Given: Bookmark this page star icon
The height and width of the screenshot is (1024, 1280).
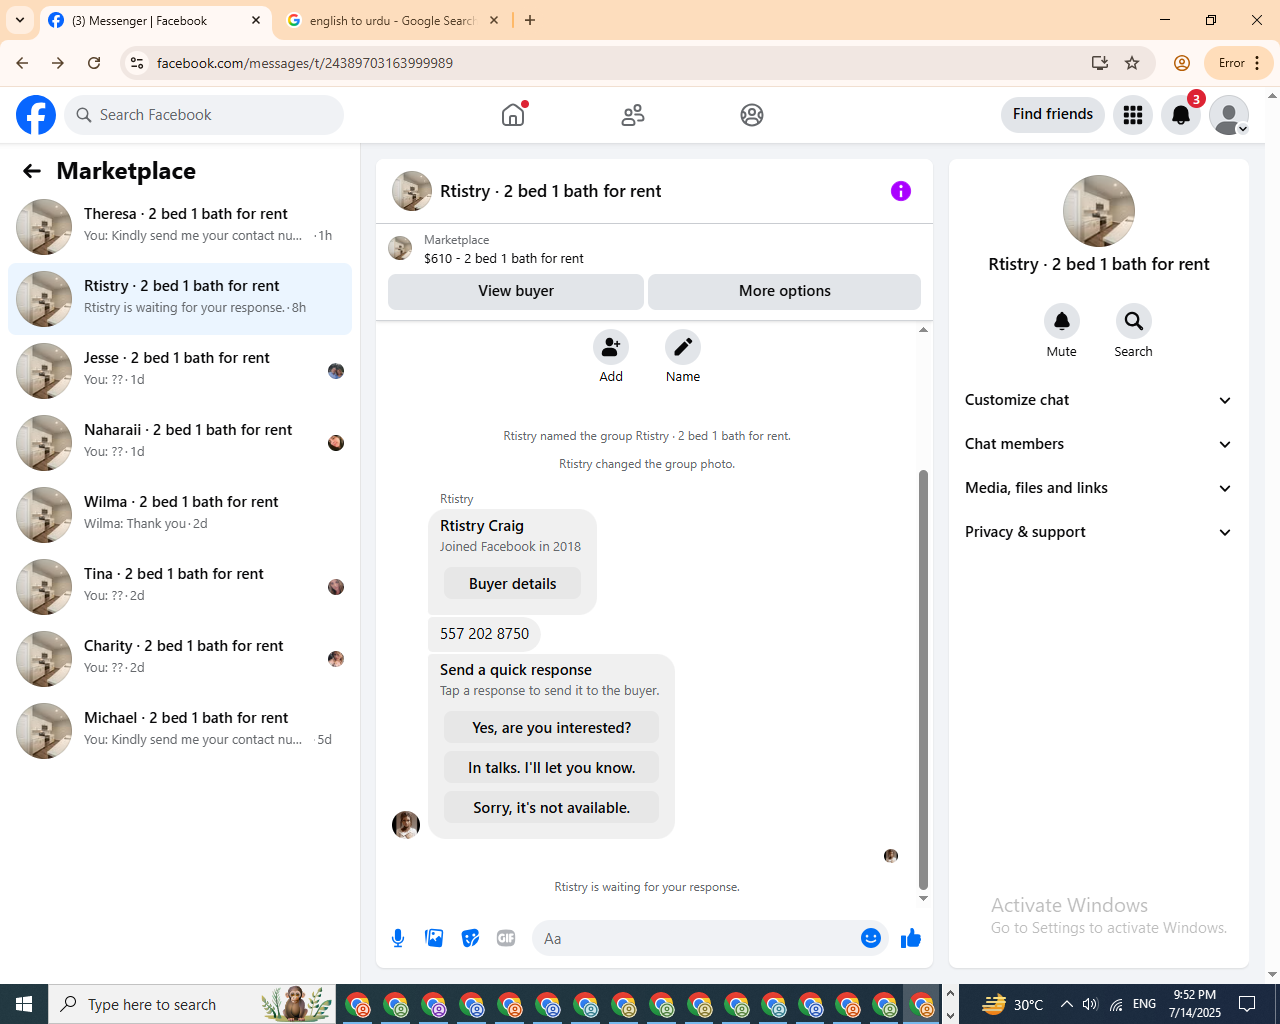Looking at the screenshot, I should (1132, 63).
